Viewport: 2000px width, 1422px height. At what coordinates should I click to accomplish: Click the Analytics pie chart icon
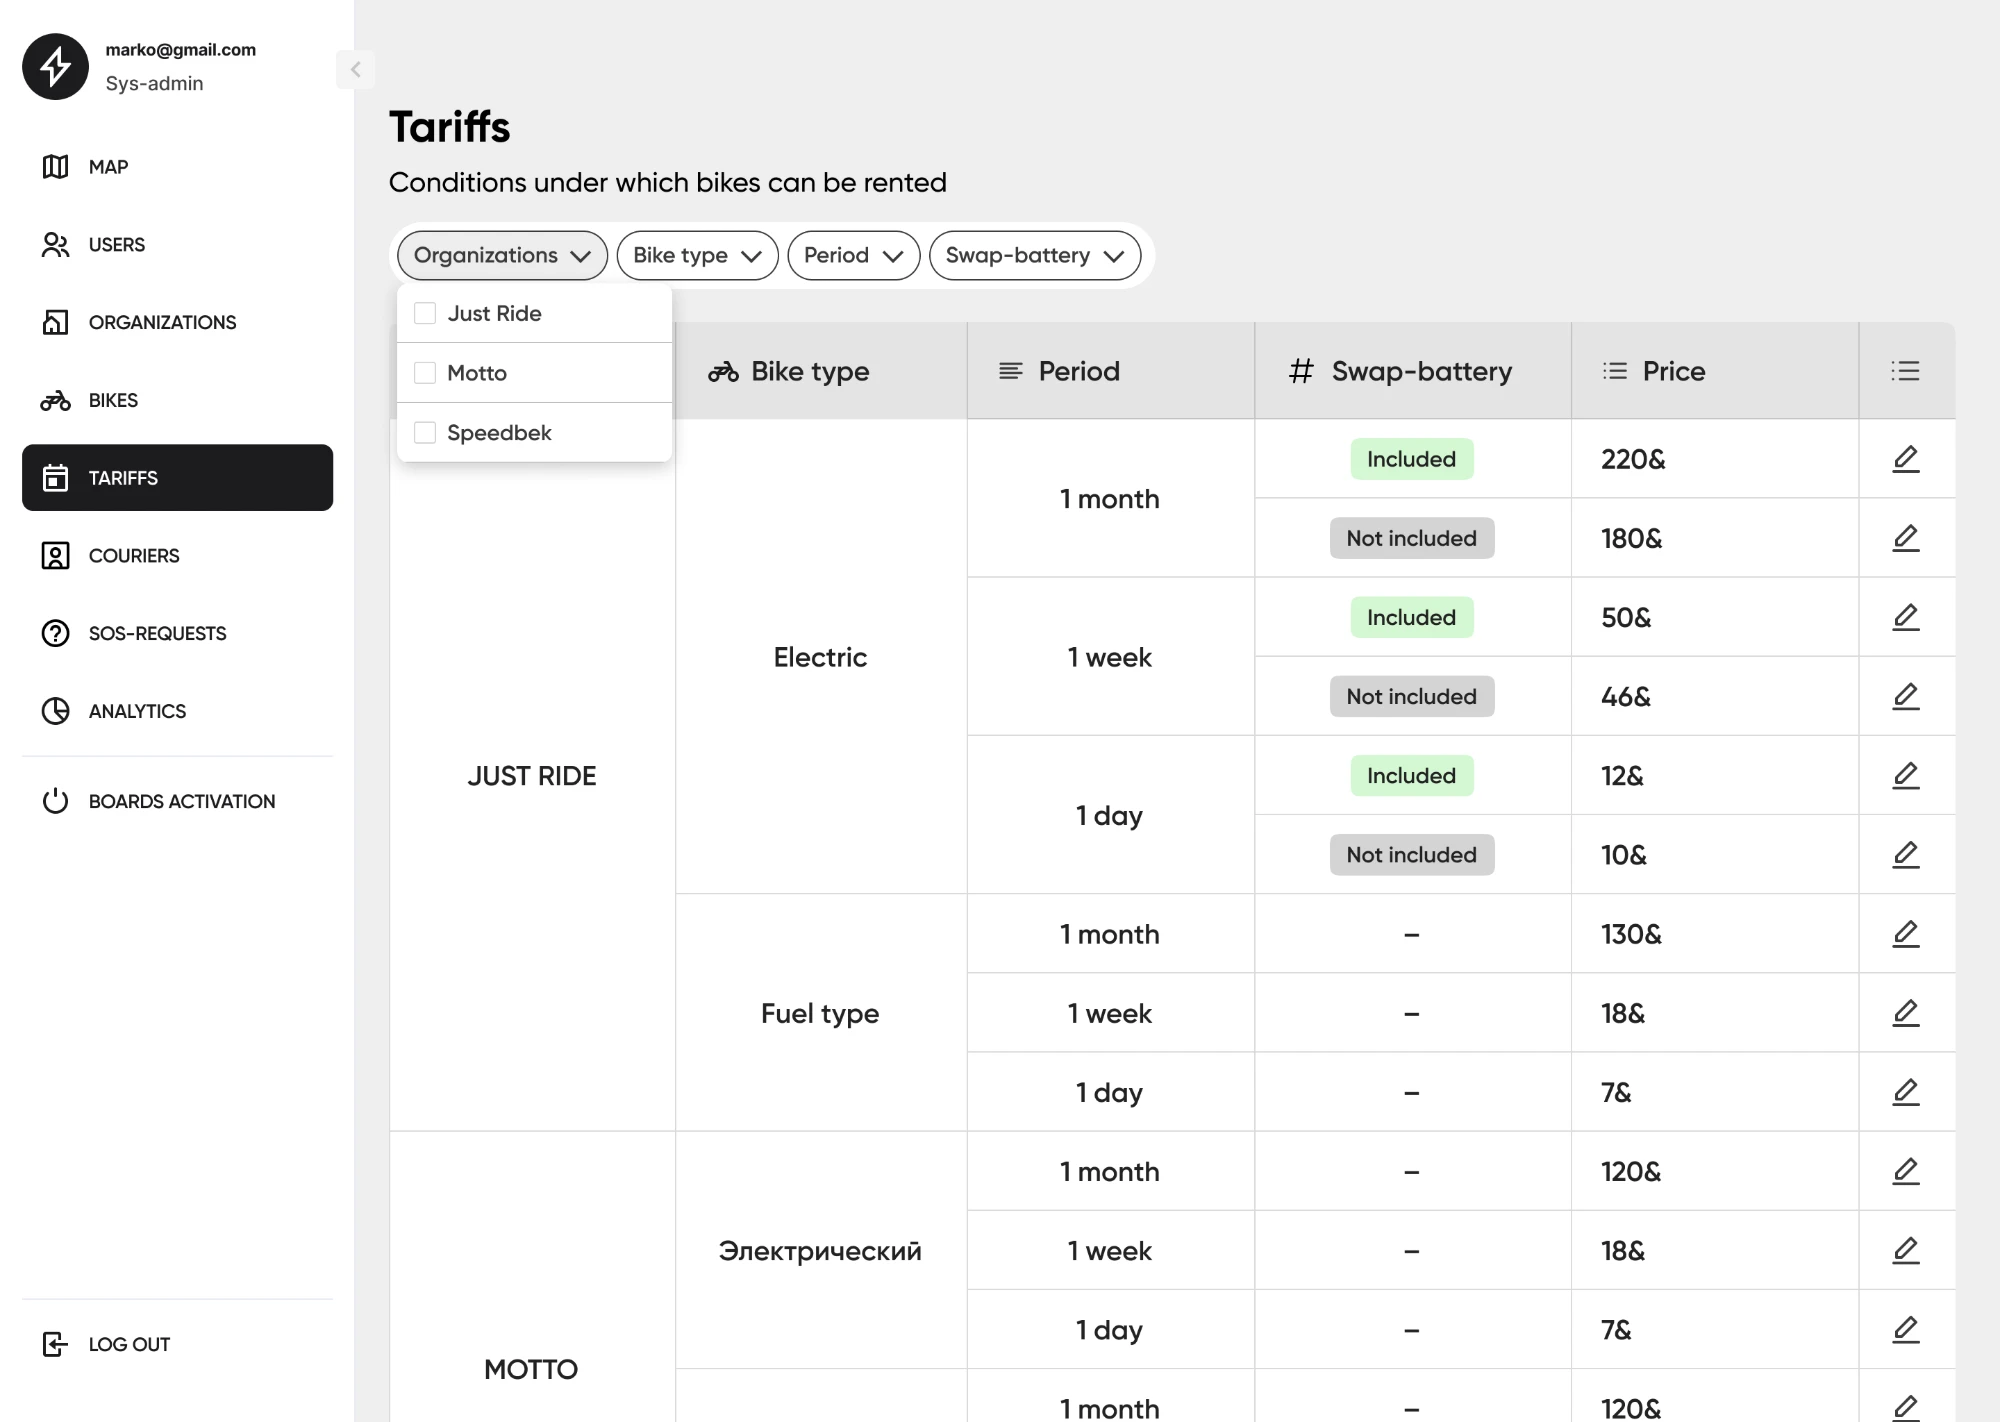point(55,711)
